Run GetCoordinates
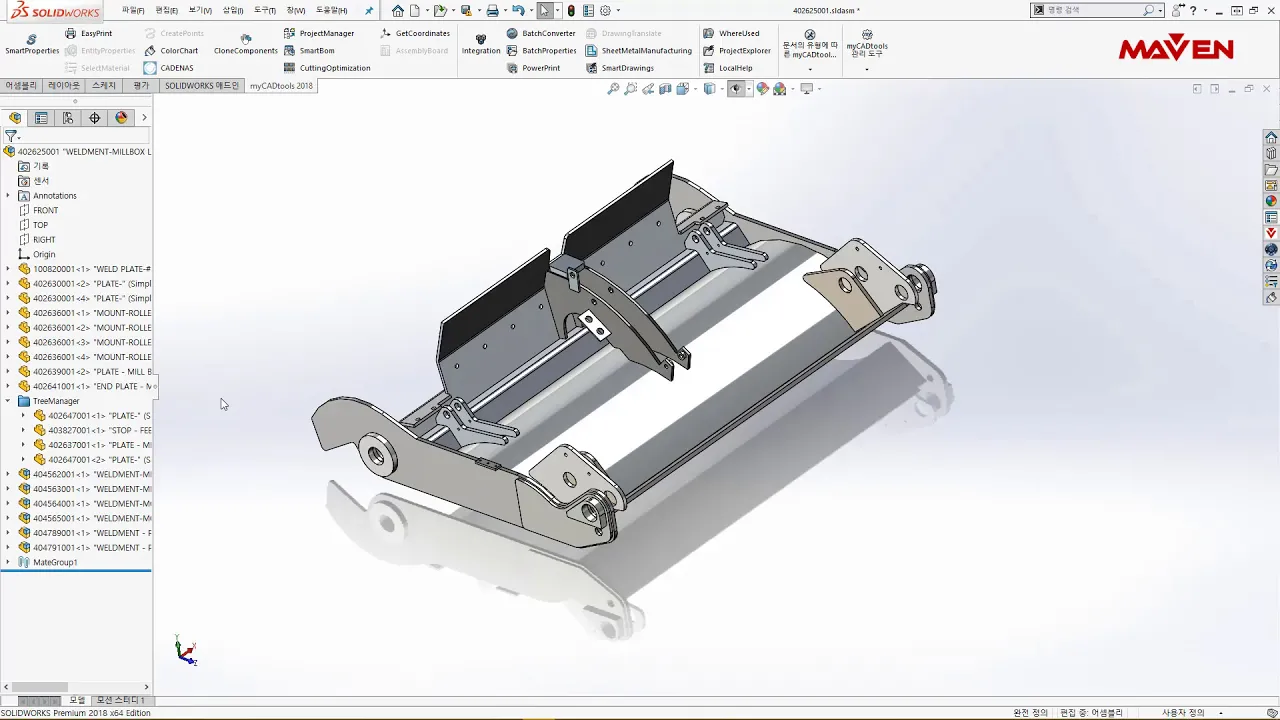This screenshot has width=1280, height=720. tap(415, 33)
